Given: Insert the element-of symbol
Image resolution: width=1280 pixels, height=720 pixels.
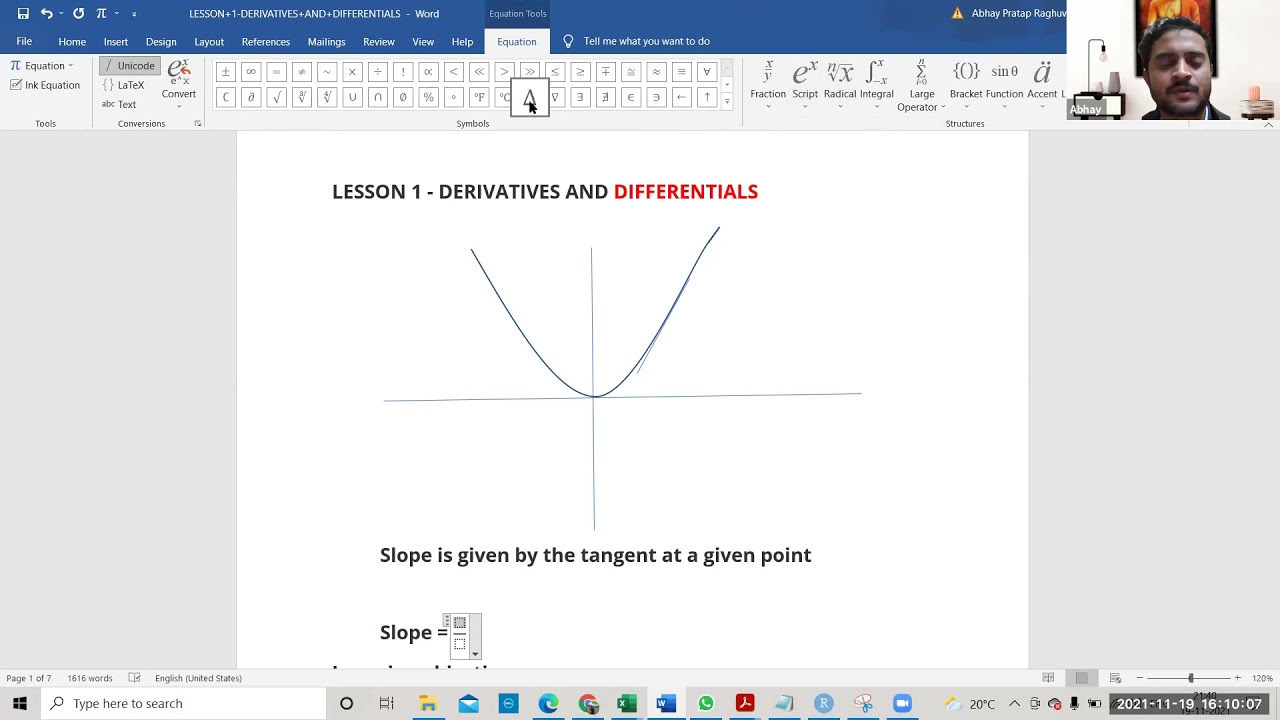Looking at the screenshot, I should pyautogui.click(x=631, y=97).
